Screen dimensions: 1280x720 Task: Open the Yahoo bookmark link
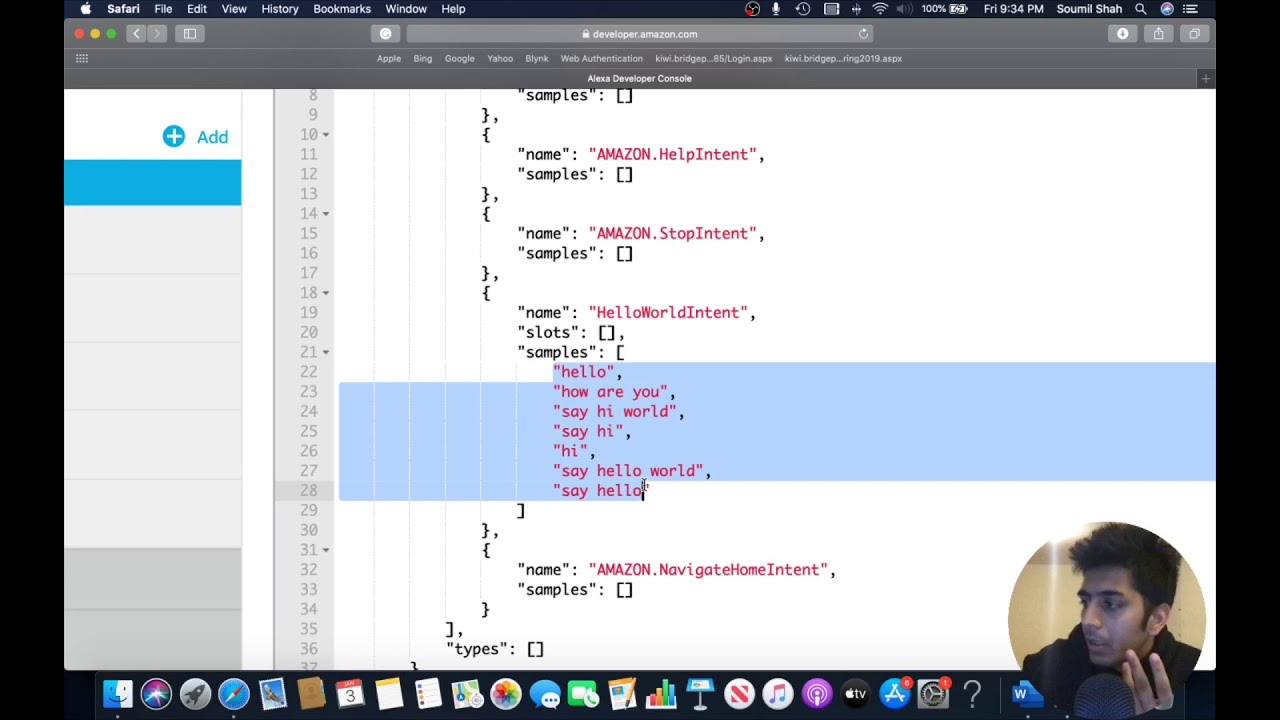pyautogui.click(x=500, y=58)
